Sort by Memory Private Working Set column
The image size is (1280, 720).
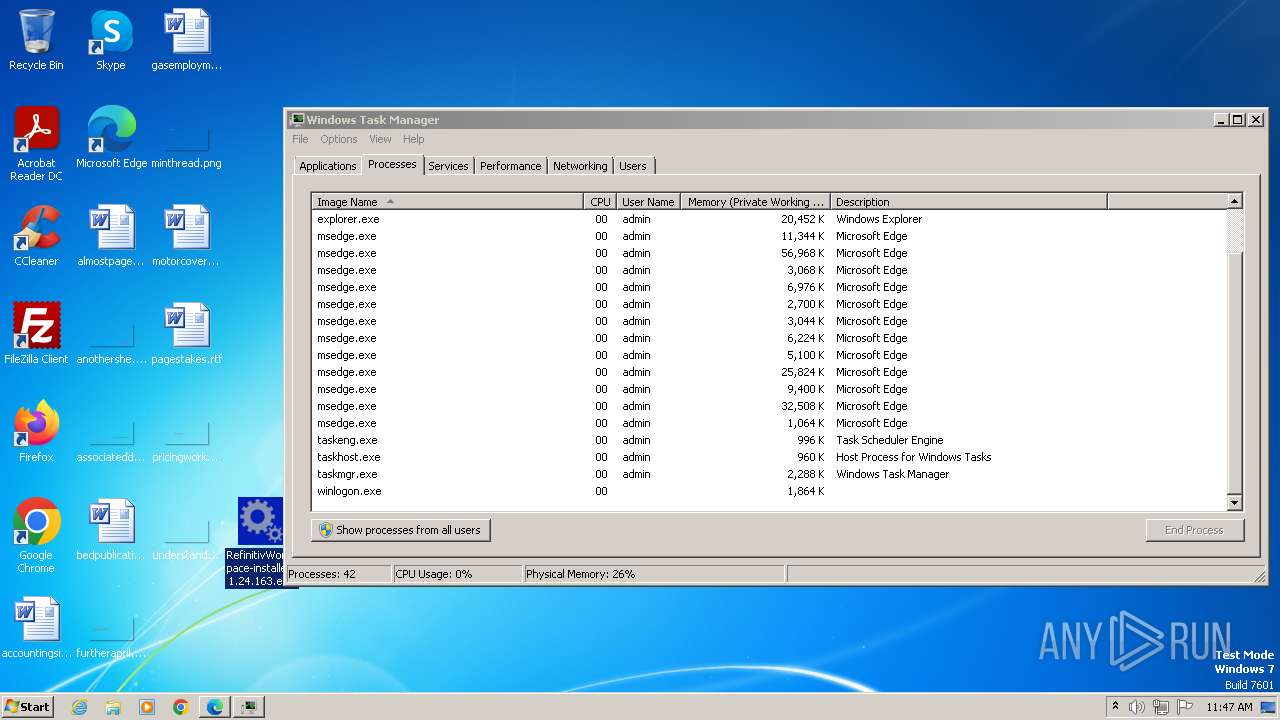755,201
